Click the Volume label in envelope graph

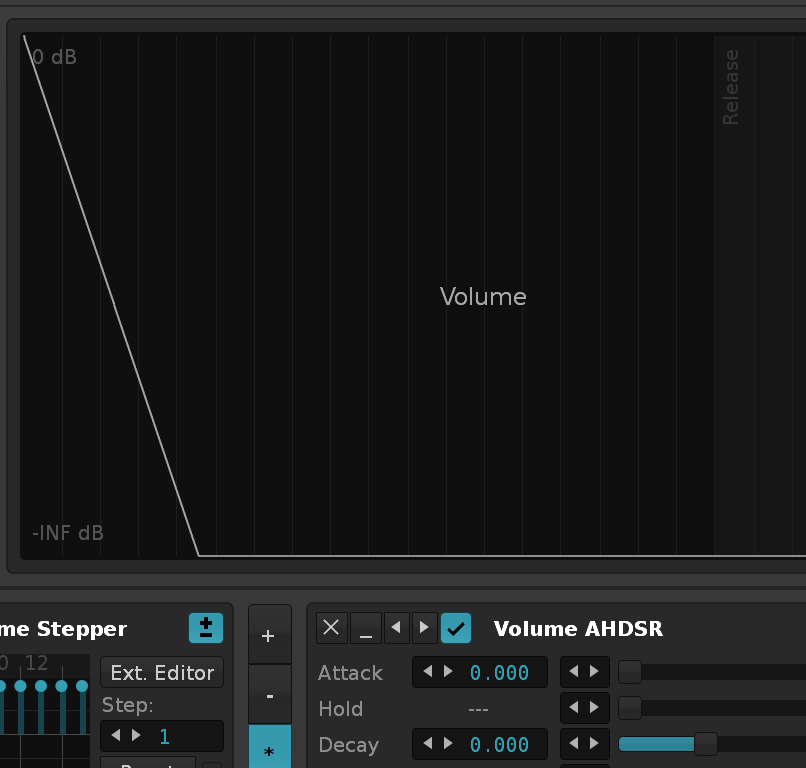click(x=483, y=297)
